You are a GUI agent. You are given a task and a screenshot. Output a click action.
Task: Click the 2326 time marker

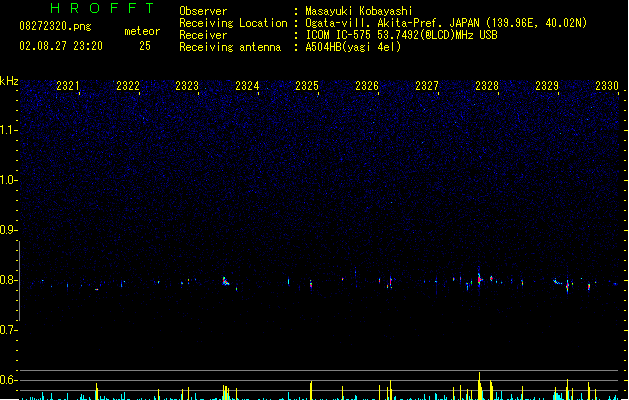click(367, 86)
